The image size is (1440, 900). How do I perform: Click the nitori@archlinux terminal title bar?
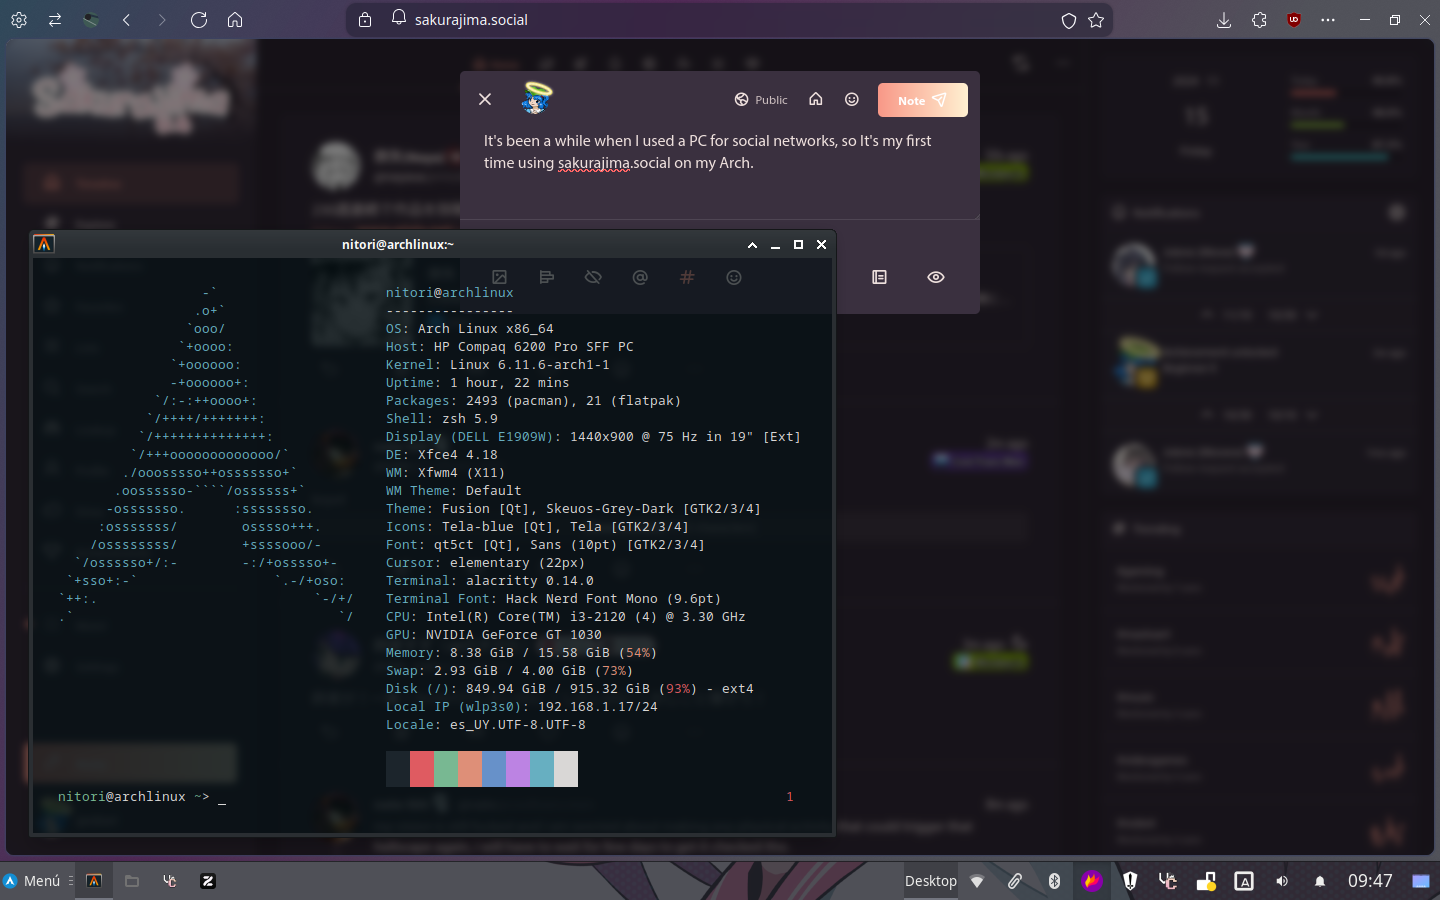pos(398,244)
